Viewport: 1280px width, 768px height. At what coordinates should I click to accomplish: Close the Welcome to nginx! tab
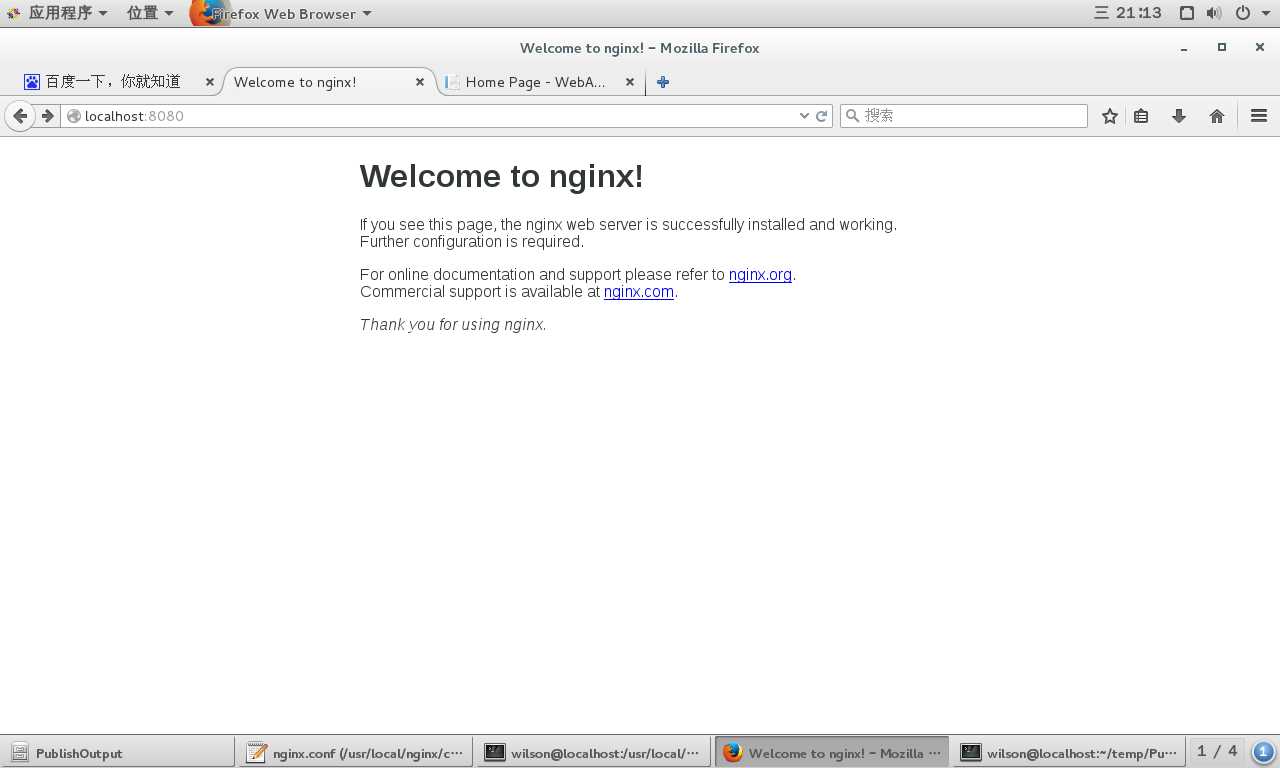click(x=420, y=82)
